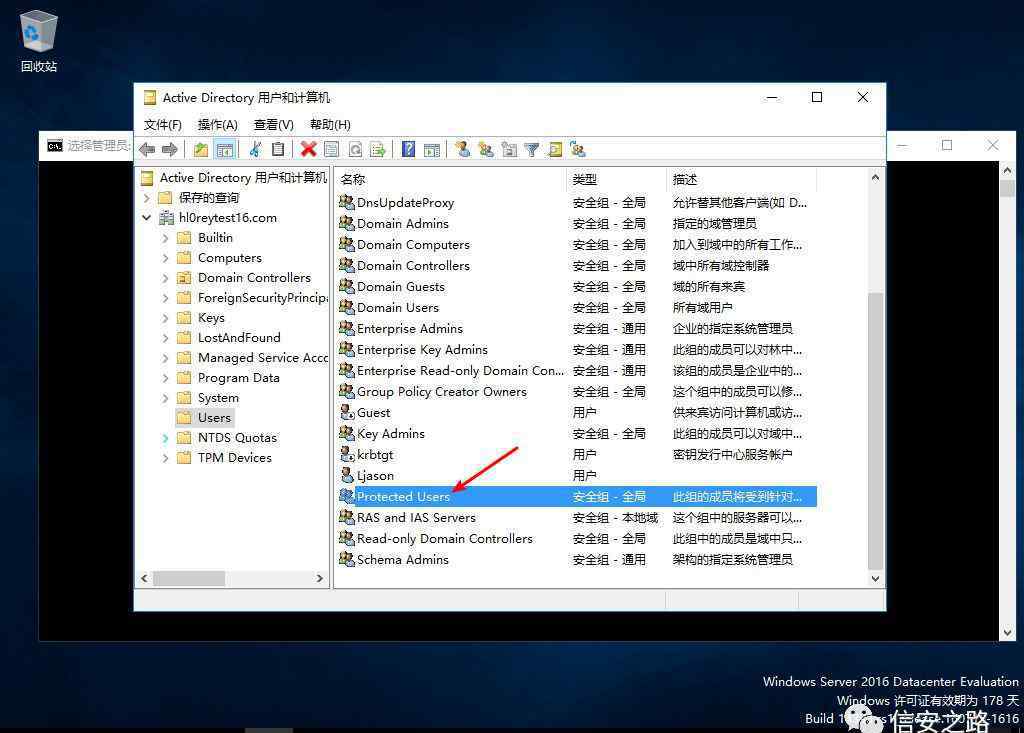Go back using the toolbar back arrow

pyautogui.click(x=148, y=150)
